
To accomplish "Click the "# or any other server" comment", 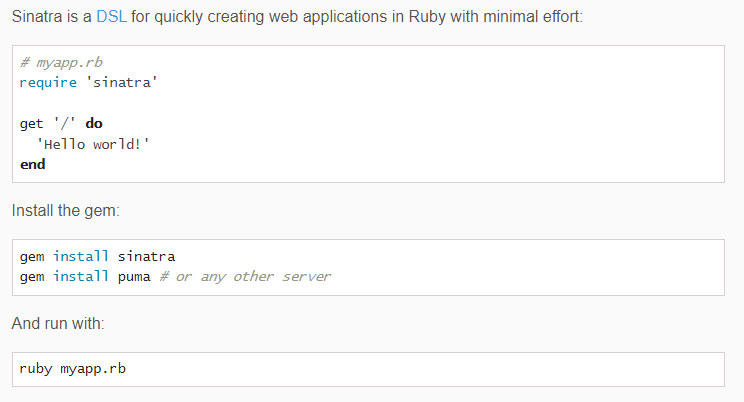I will 245,276.
